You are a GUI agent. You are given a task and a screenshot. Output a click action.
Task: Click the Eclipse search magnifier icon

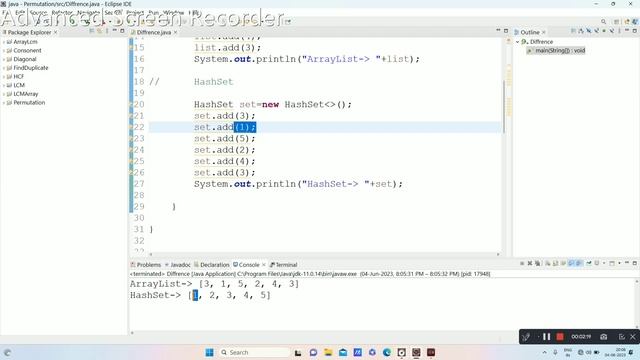point(603,22)
